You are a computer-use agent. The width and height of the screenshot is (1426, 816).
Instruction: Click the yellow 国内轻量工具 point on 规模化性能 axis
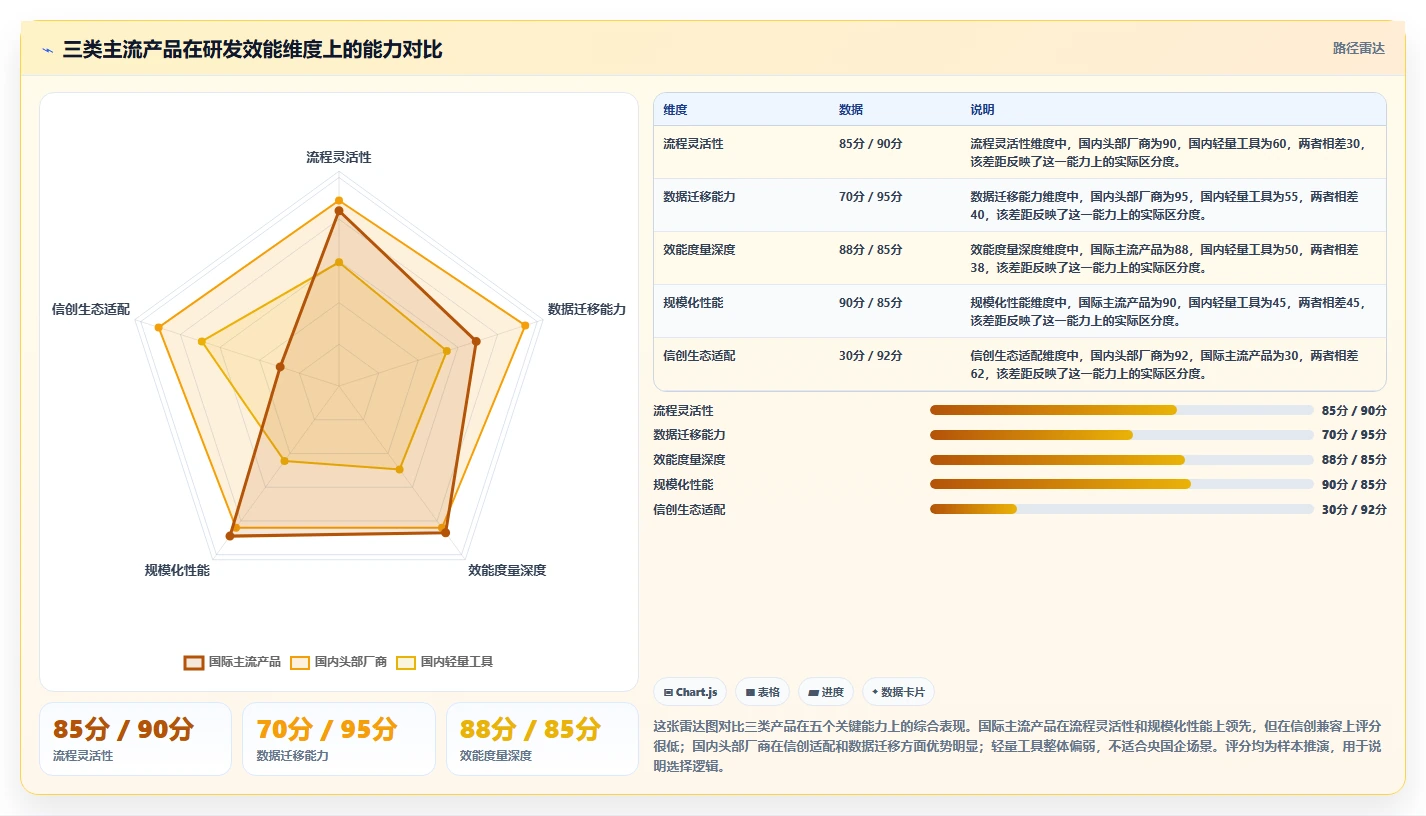point(285,461)
